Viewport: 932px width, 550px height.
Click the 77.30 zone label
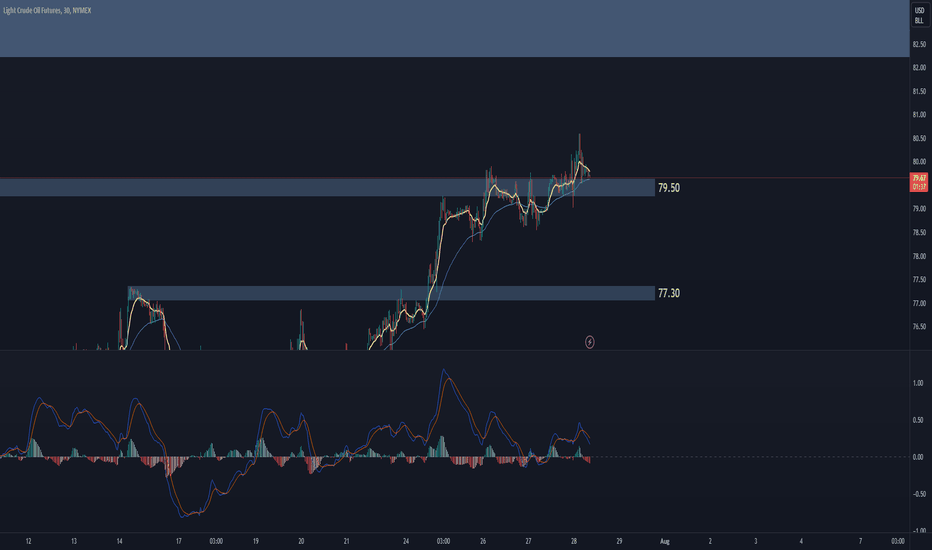[x=669, y=293]
